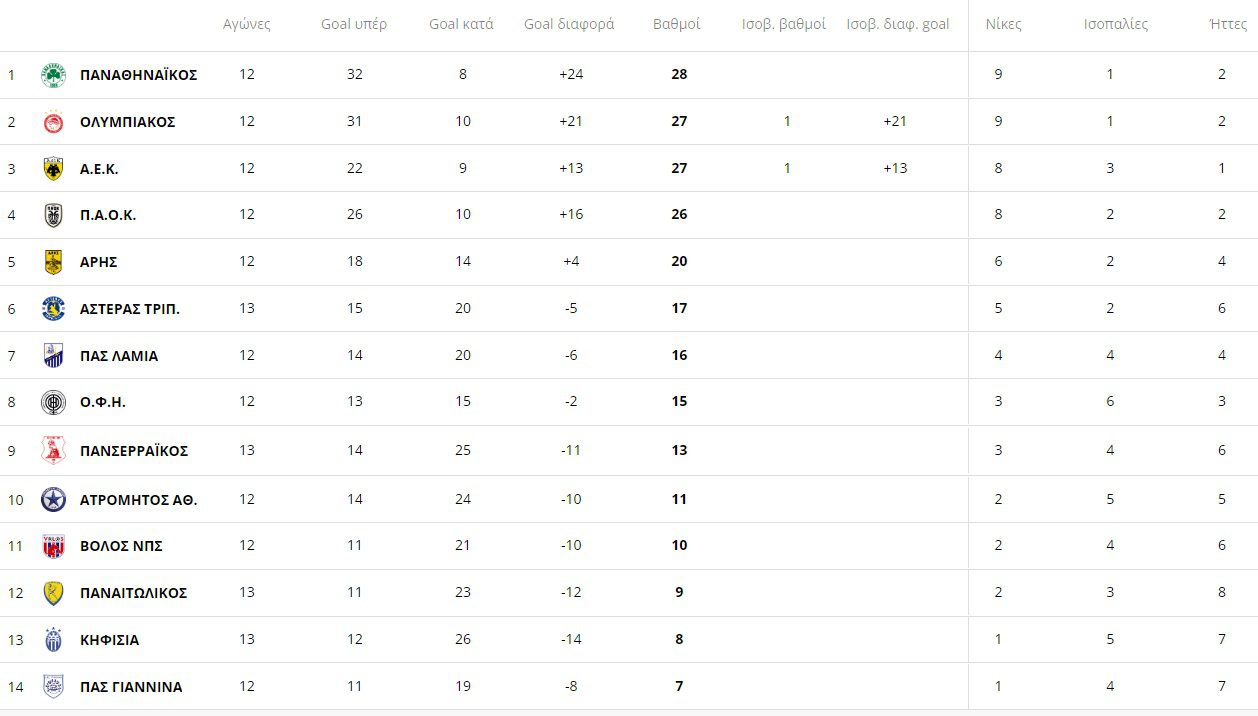The image size is (1258, 716).
Task: Click the Aris team crest icon
Action: pos(53,262)
